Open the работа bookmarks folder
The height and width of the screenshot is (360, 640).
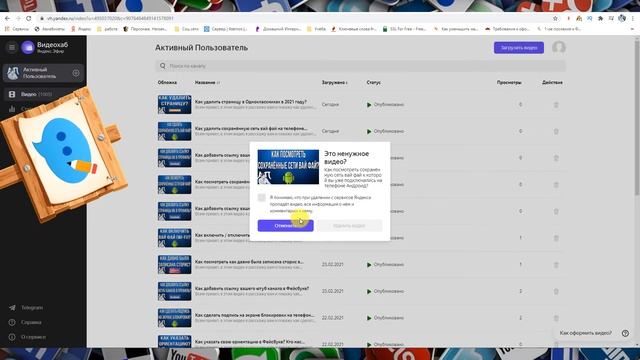point(107,29)
